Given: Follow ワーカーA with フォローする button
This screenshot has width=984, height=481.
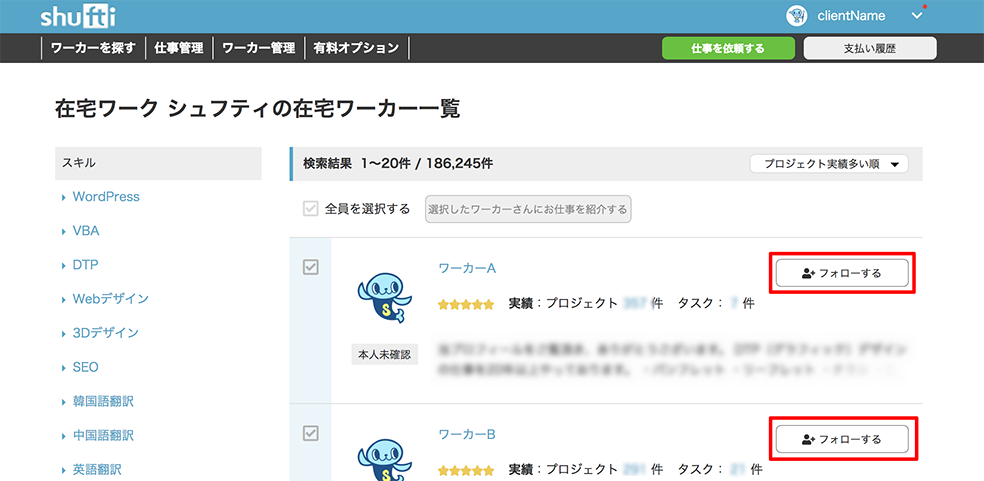Looking at the screenshot, I should [x=842, y=273].
